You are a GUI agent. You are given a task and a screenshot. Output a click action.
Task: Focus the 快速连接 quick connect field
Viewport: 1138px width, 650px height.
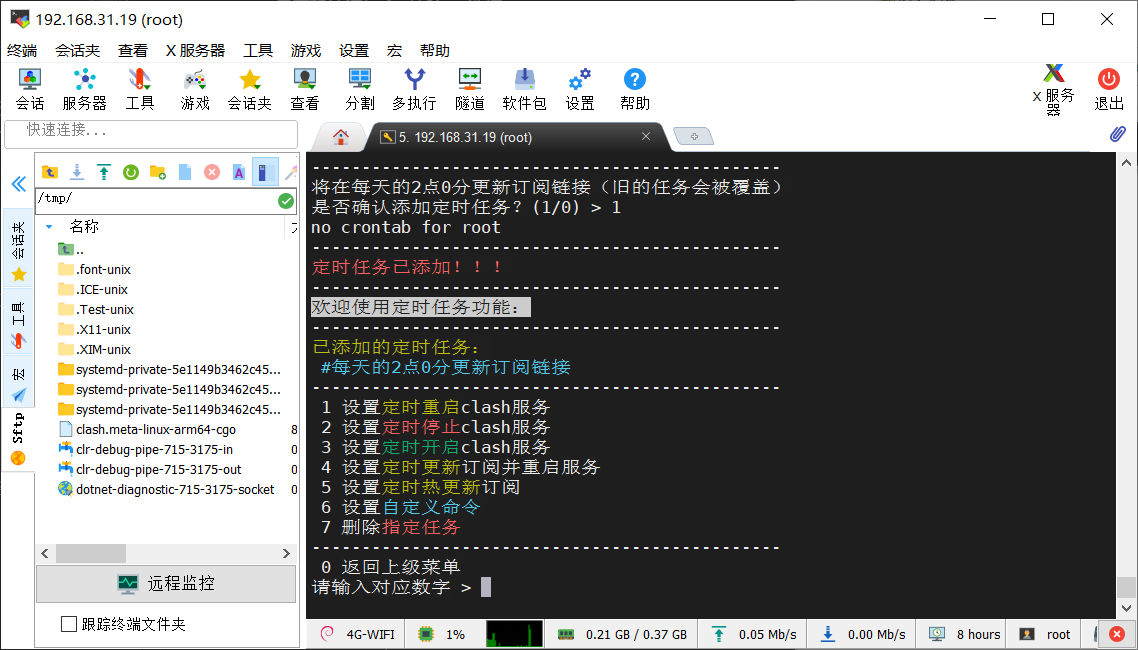click(151, 134)
